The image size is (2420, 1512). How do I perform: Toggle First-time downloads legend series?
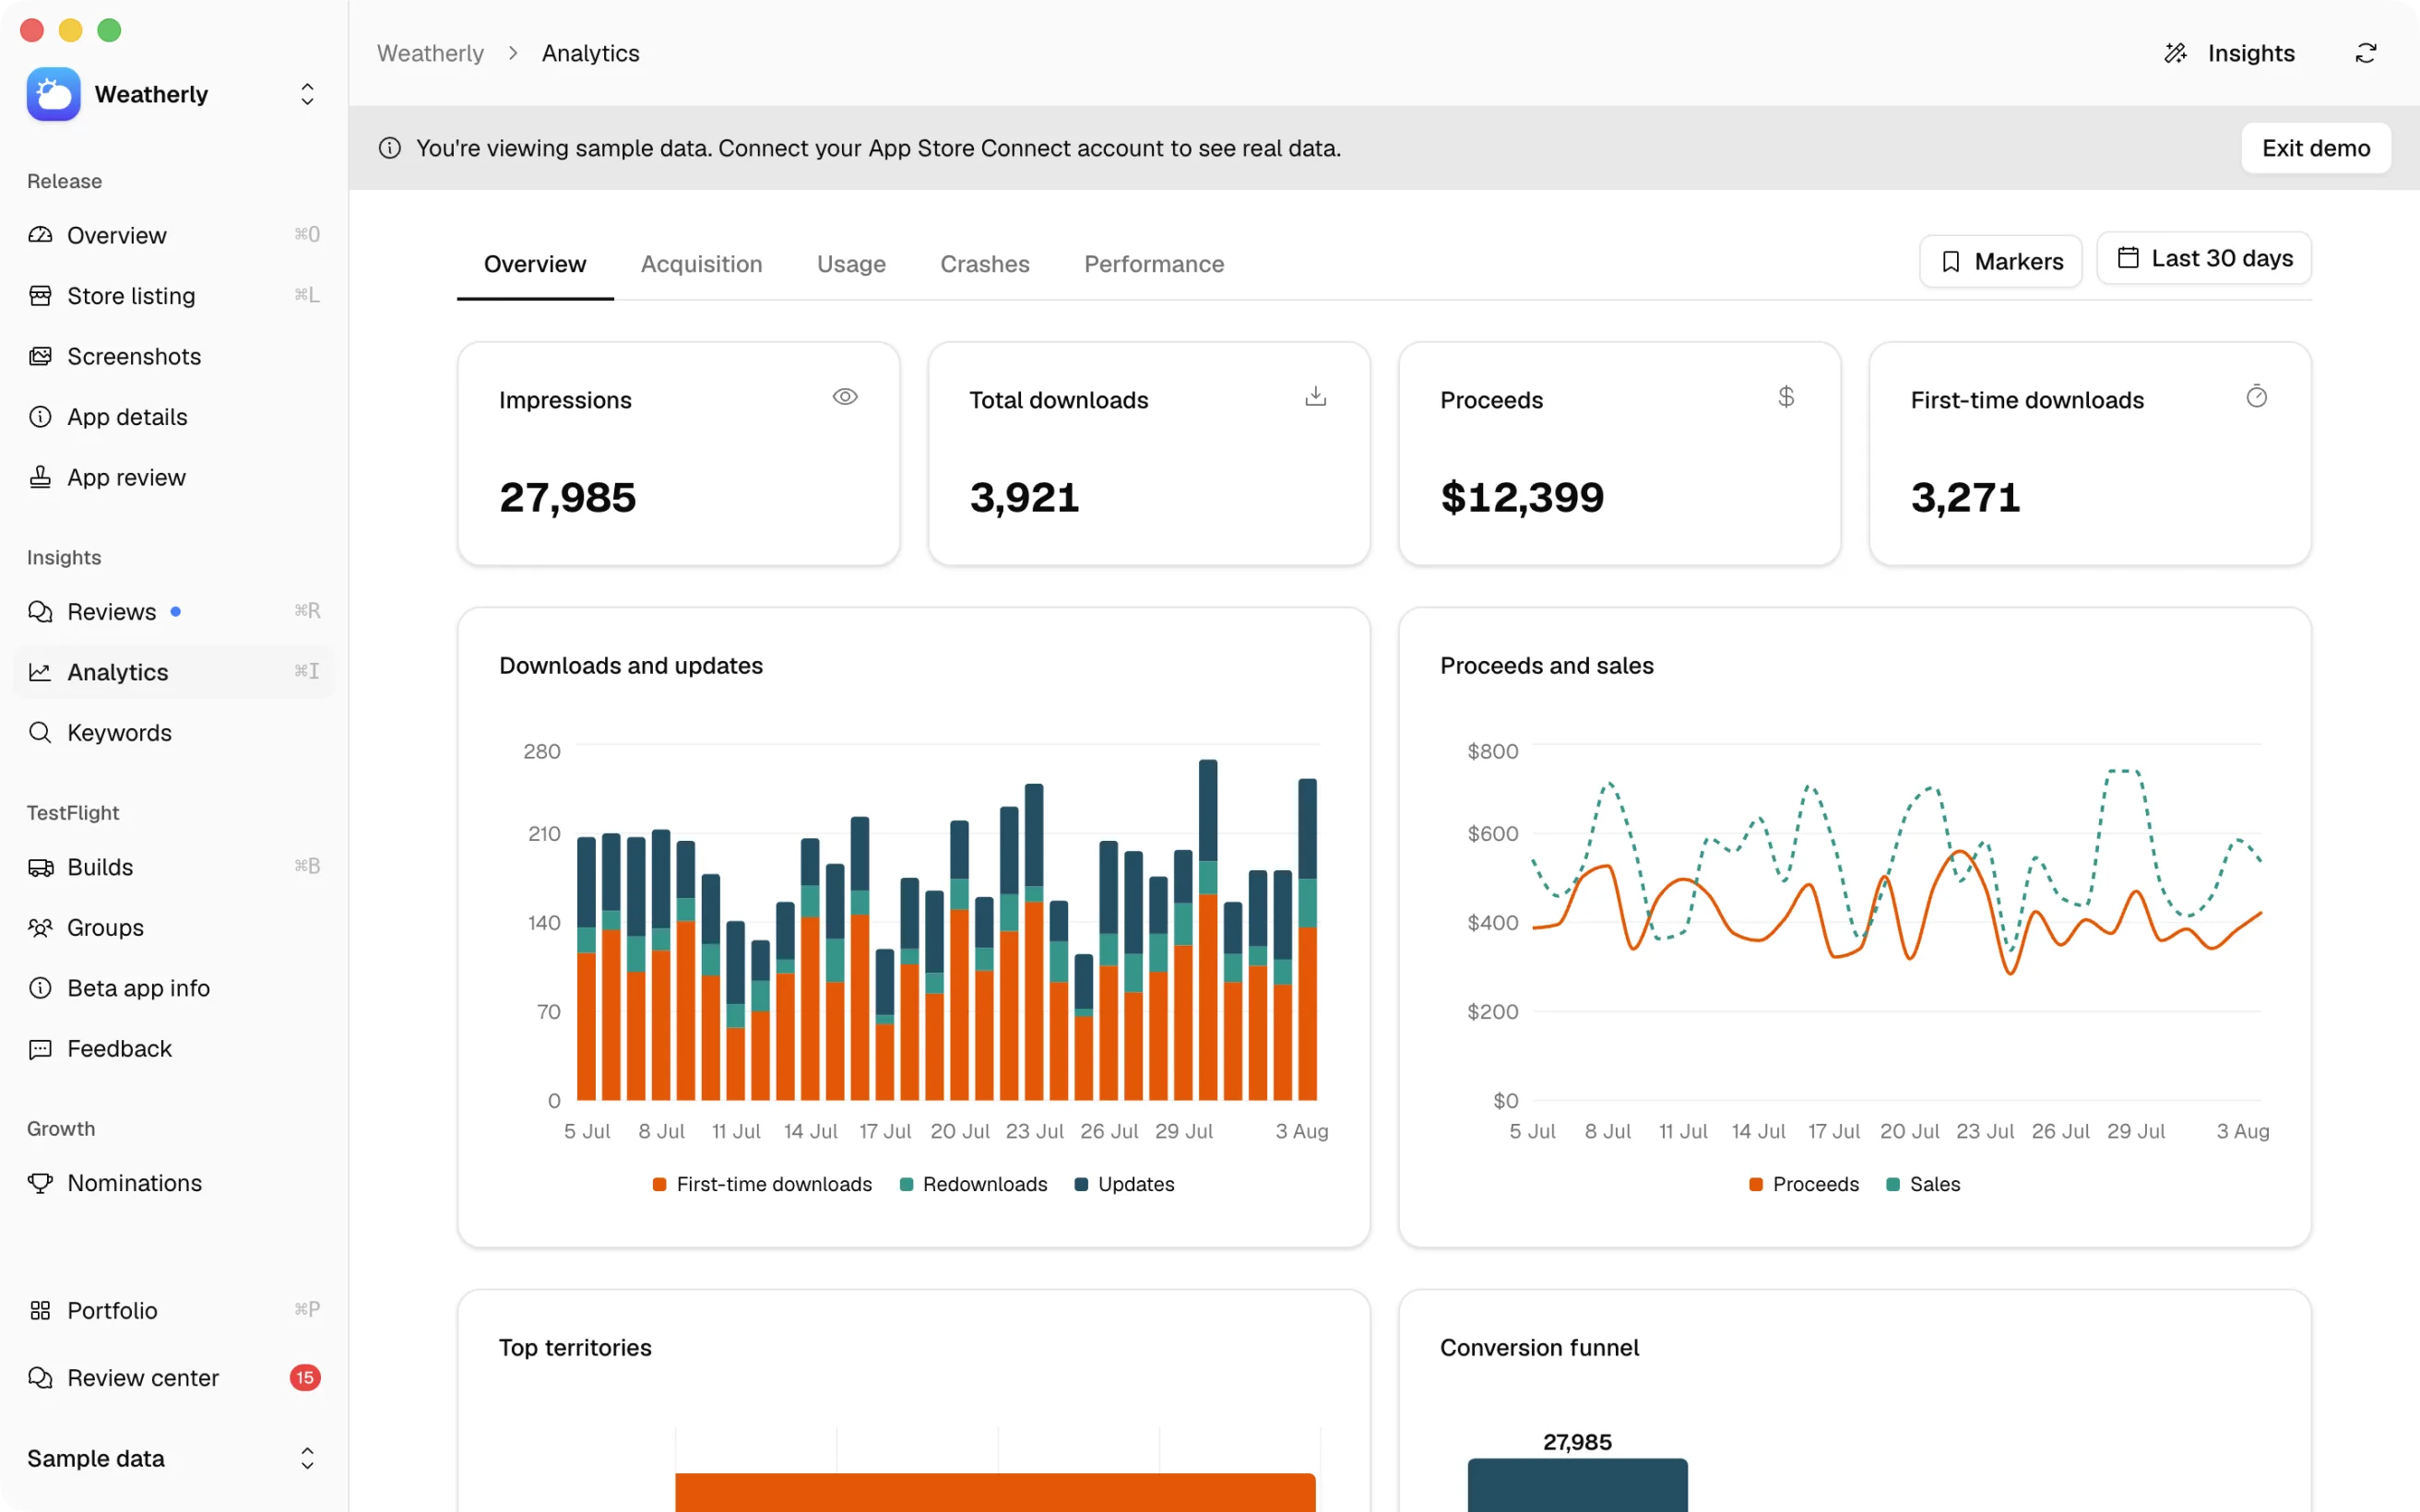(x=762, y=1184)
